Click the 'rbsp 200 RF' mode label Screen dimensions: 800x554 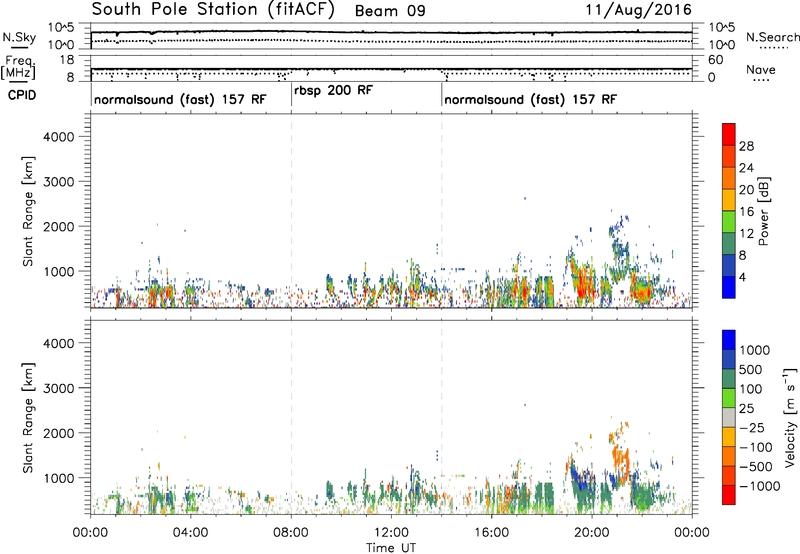[334, 90]
